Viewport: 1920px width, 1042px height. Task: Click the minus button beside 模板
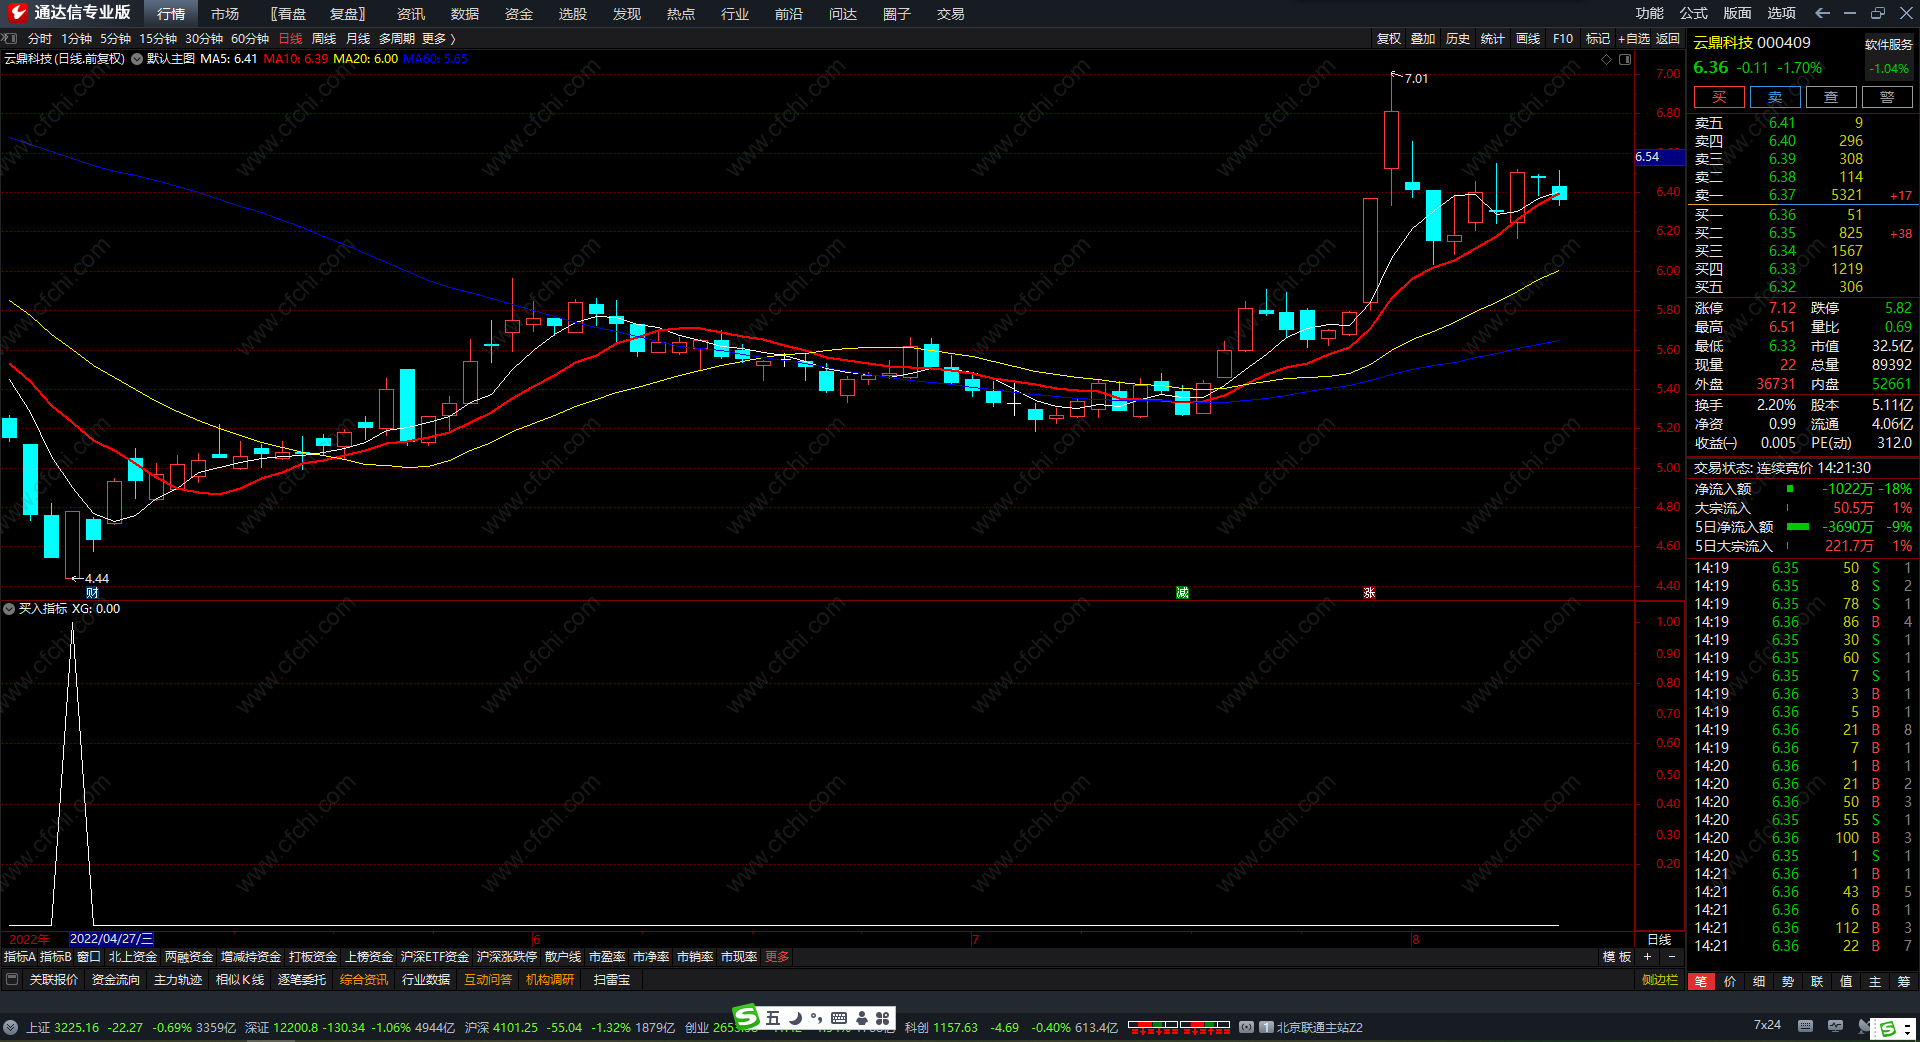(x=1671, y=957)
